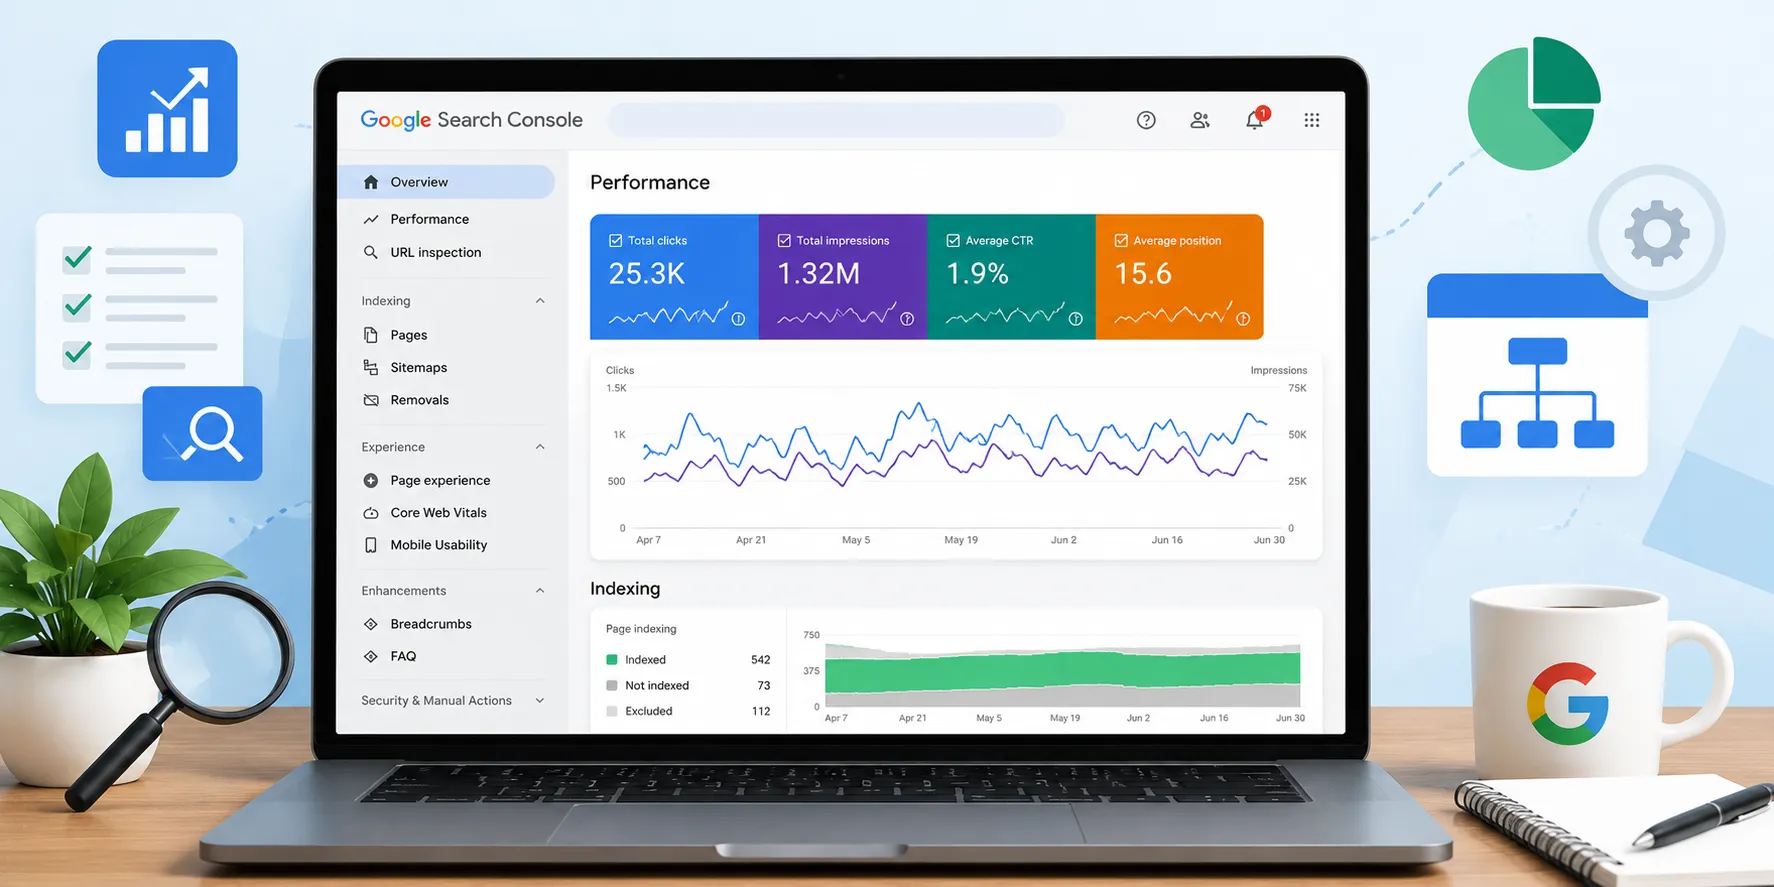Uncheck the Average position checkbox
The width and height of the screenshot is (1774, 887).
click(1121, 240)
